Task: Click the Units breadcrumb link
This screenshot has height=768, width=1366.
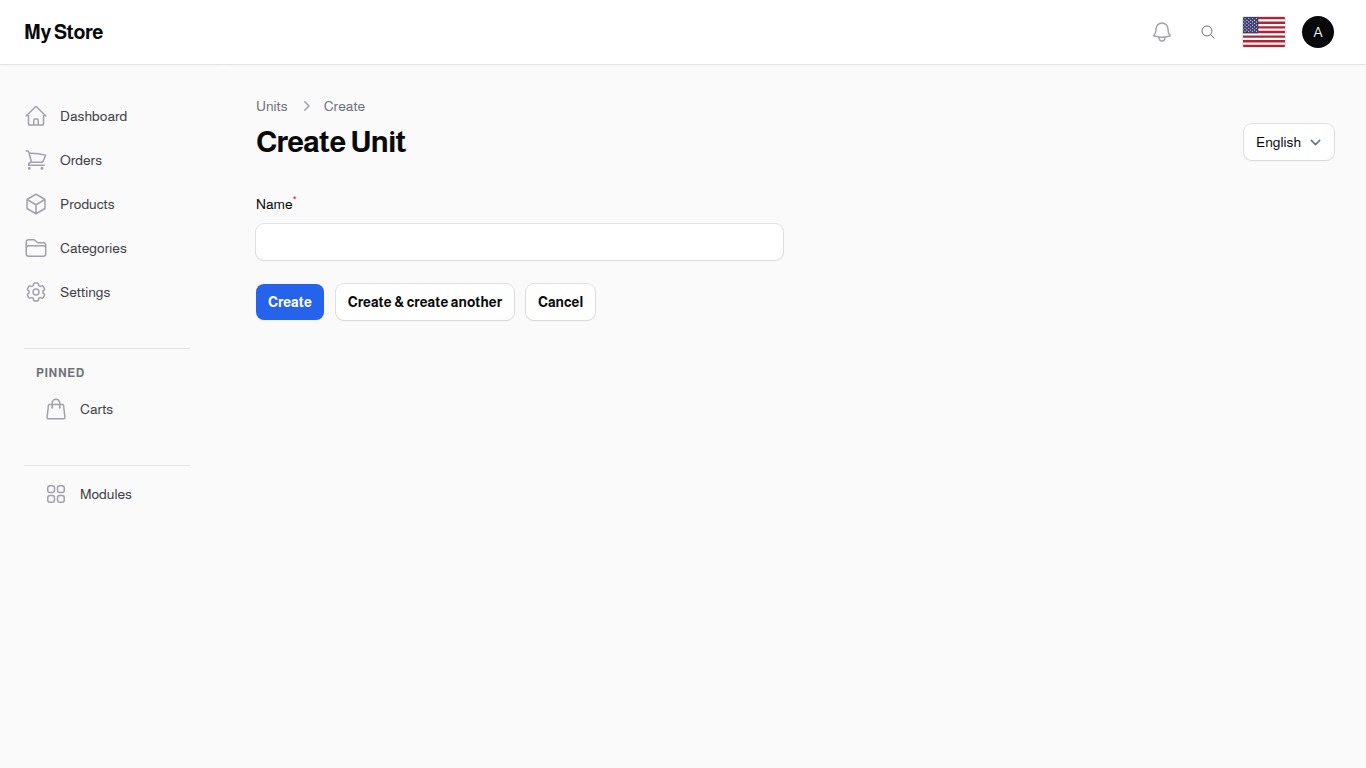Action: tap(271, 106)
